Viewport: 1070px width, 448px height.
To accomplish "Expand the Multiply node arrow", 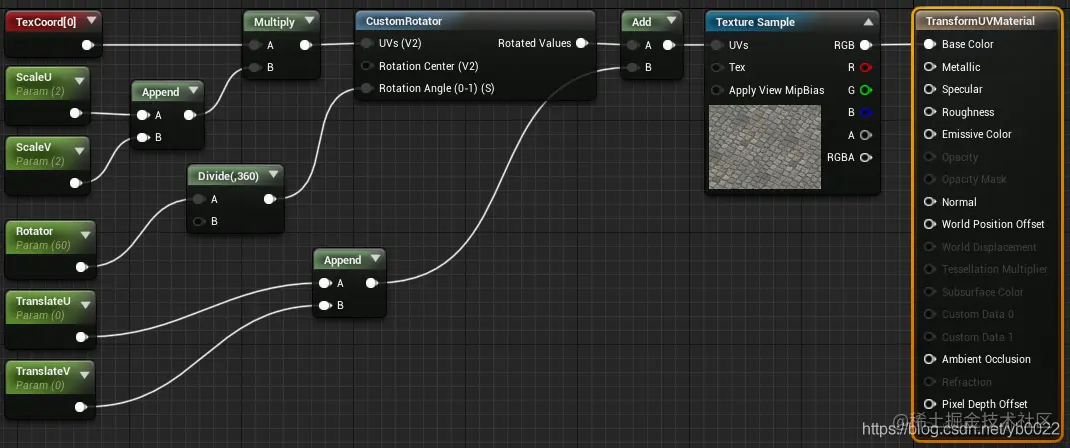I will click(310, 21).
